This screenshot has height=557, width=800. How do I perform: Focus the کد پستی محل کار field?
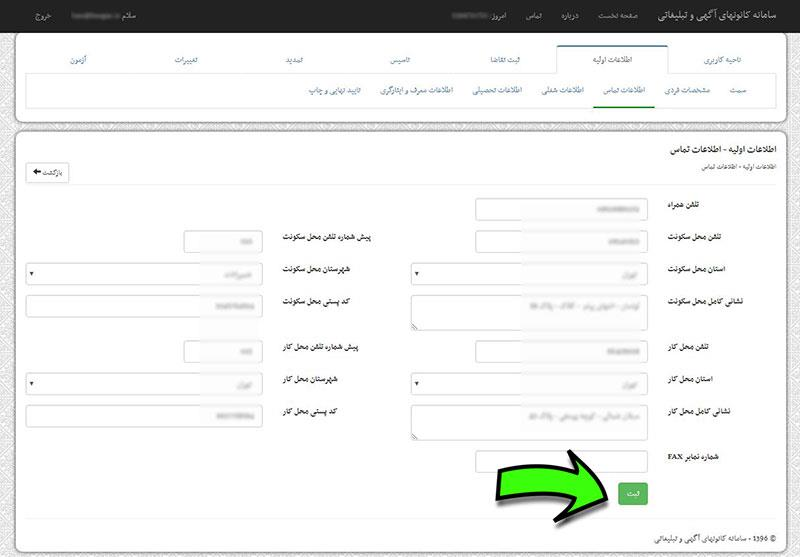pyautogui.click(x=144, y=416)
